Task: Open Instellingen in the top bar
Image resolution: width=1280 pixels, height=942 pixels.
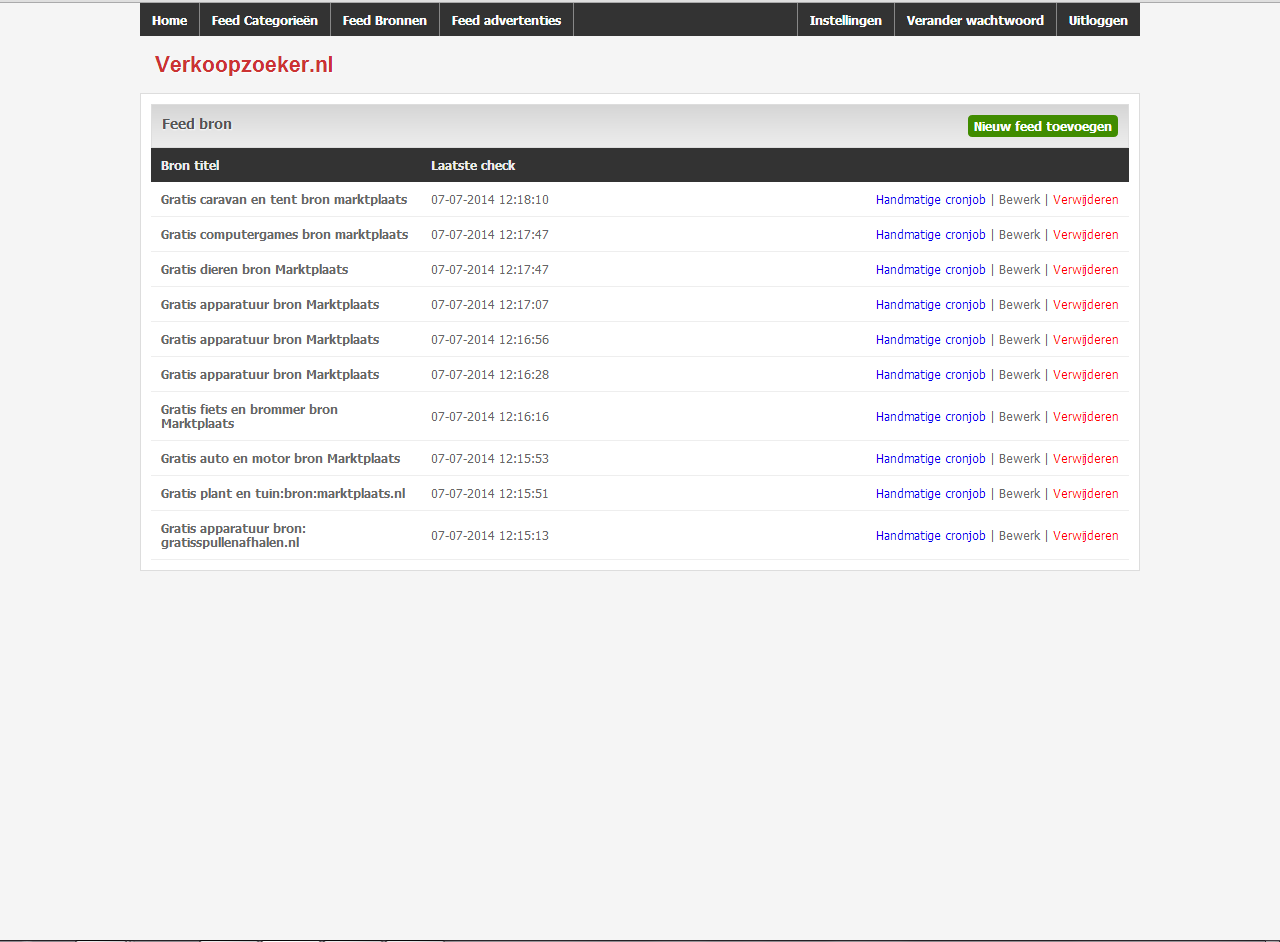Action: tap(846, 20)
